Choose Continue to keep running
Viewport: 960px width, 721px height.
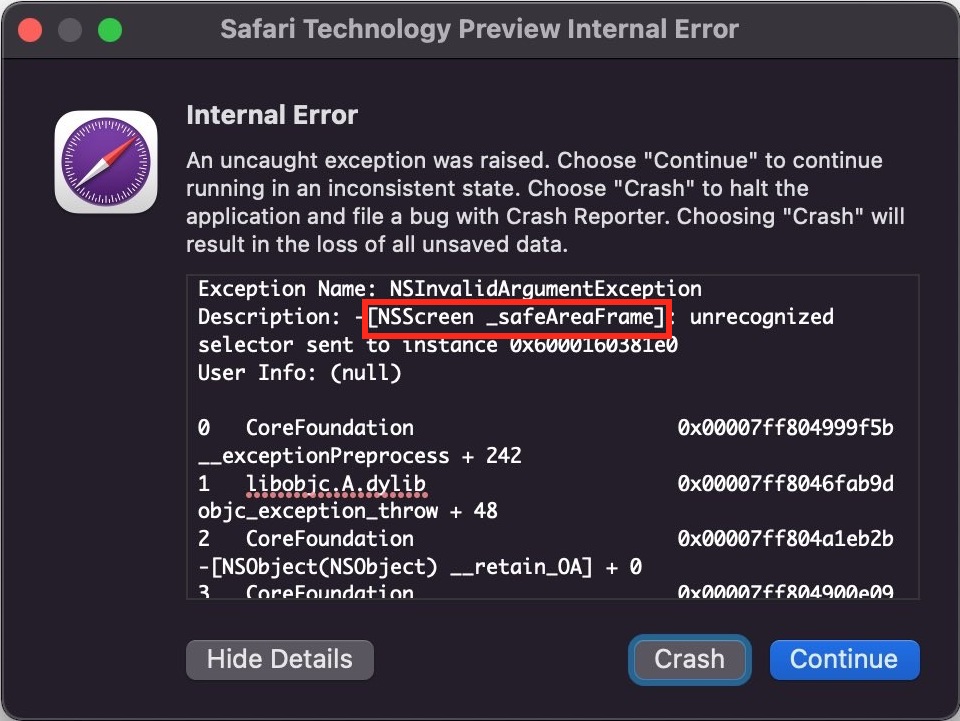[x=843, y=660]
